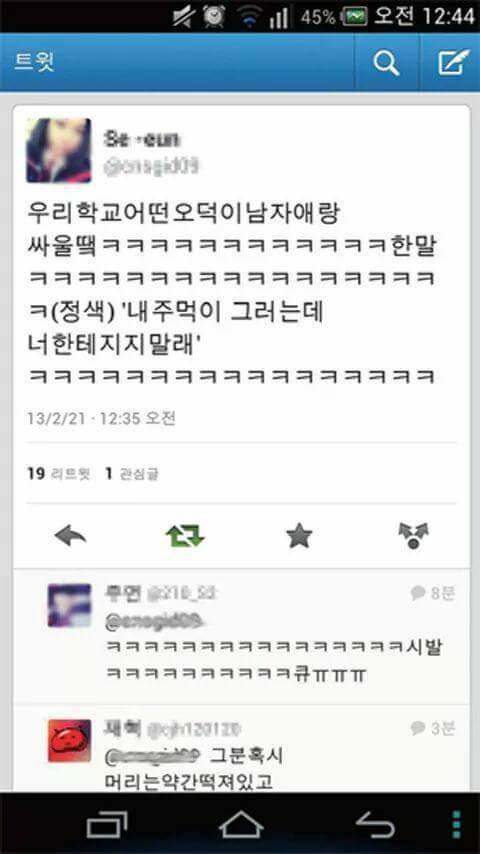Open the three-dot overflow menu

point(457,825)
